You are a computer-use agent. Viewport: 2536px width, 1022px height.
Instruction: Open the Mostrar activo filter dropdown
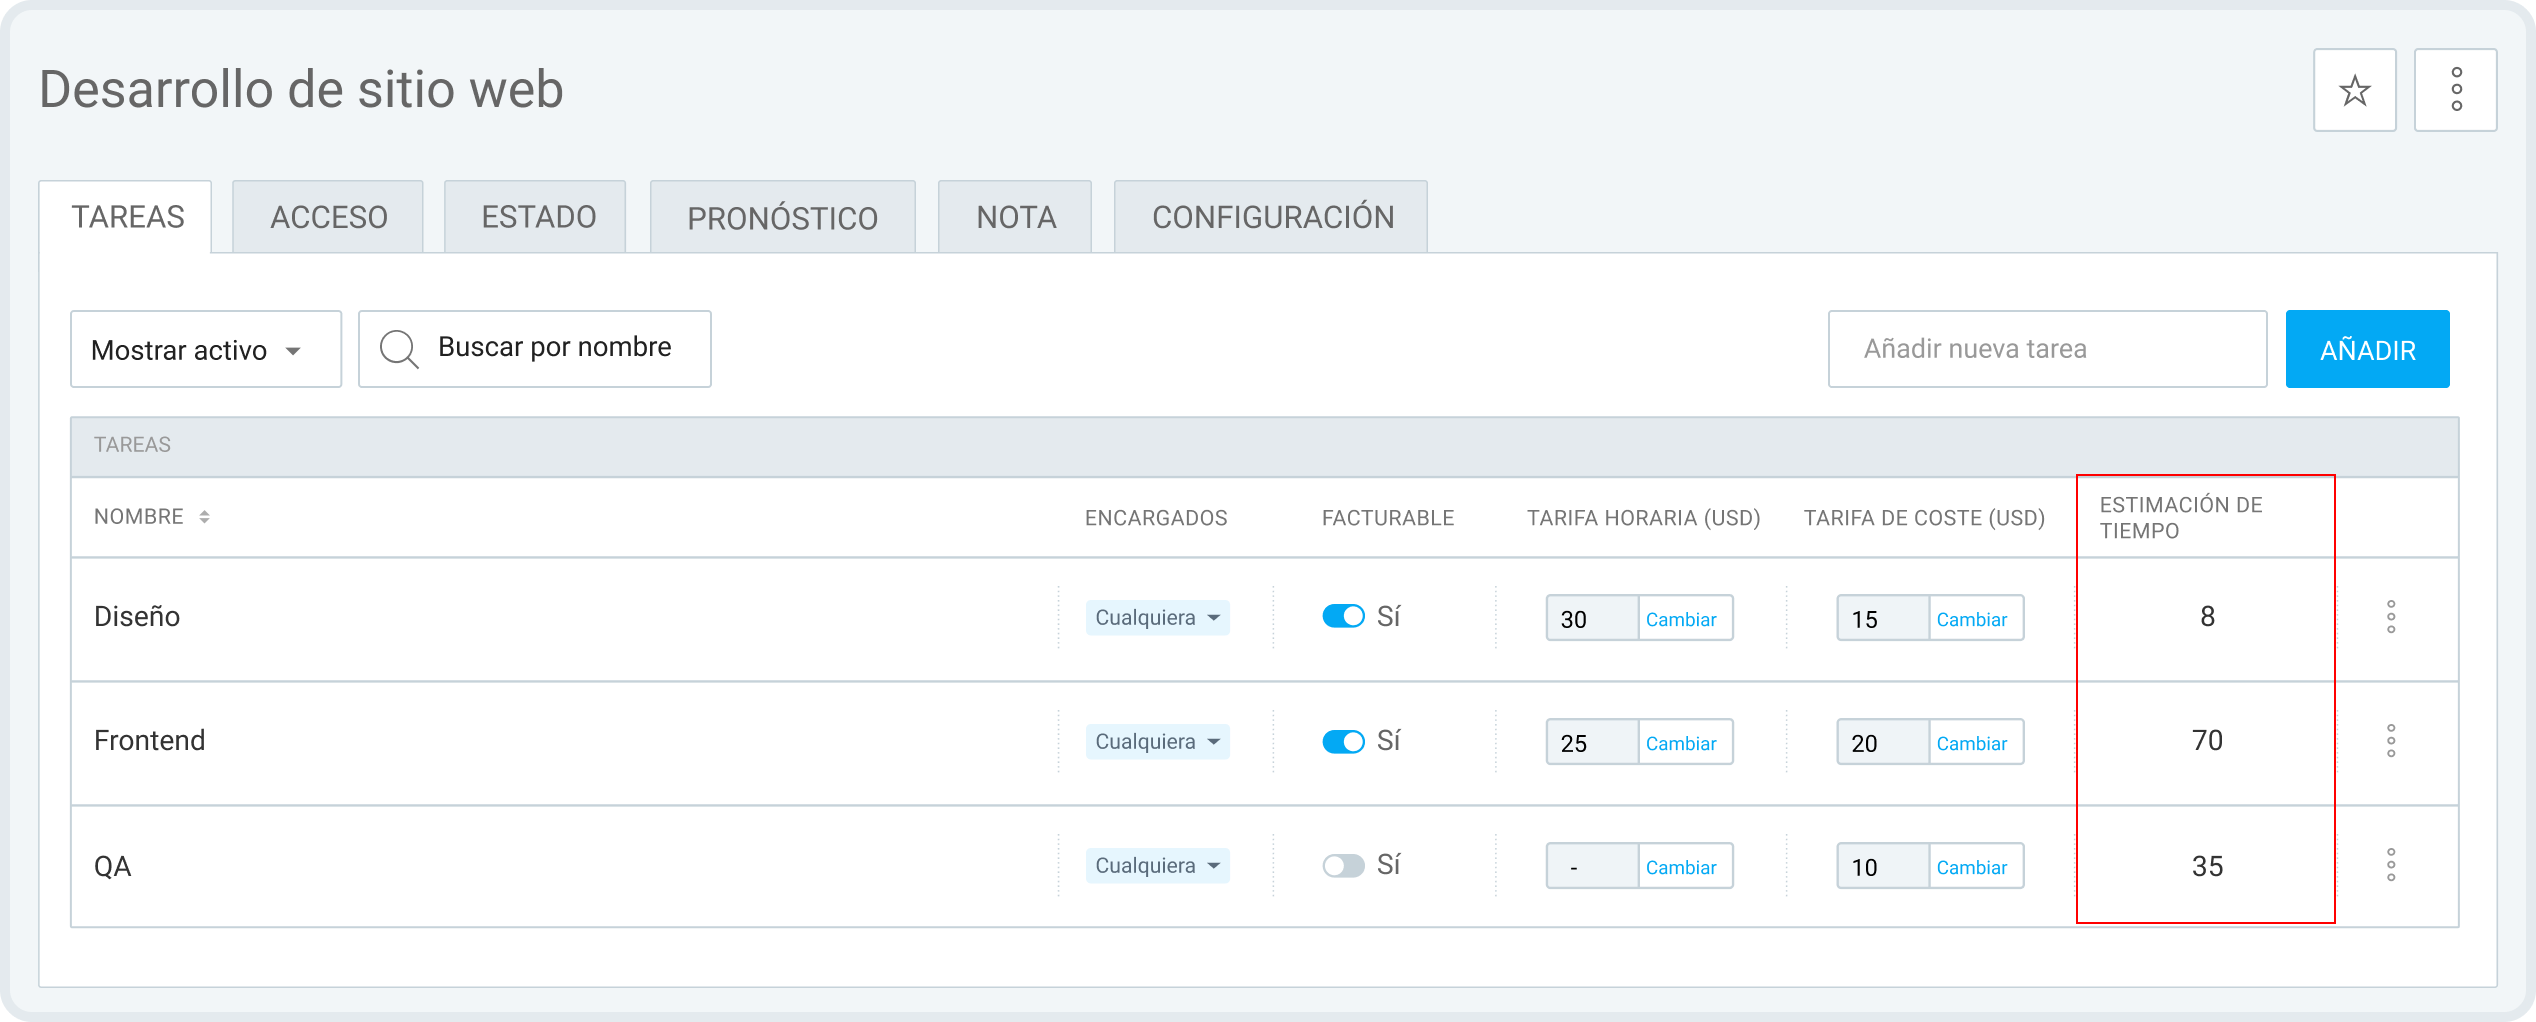pyautogui.click(x=206, y=349)
